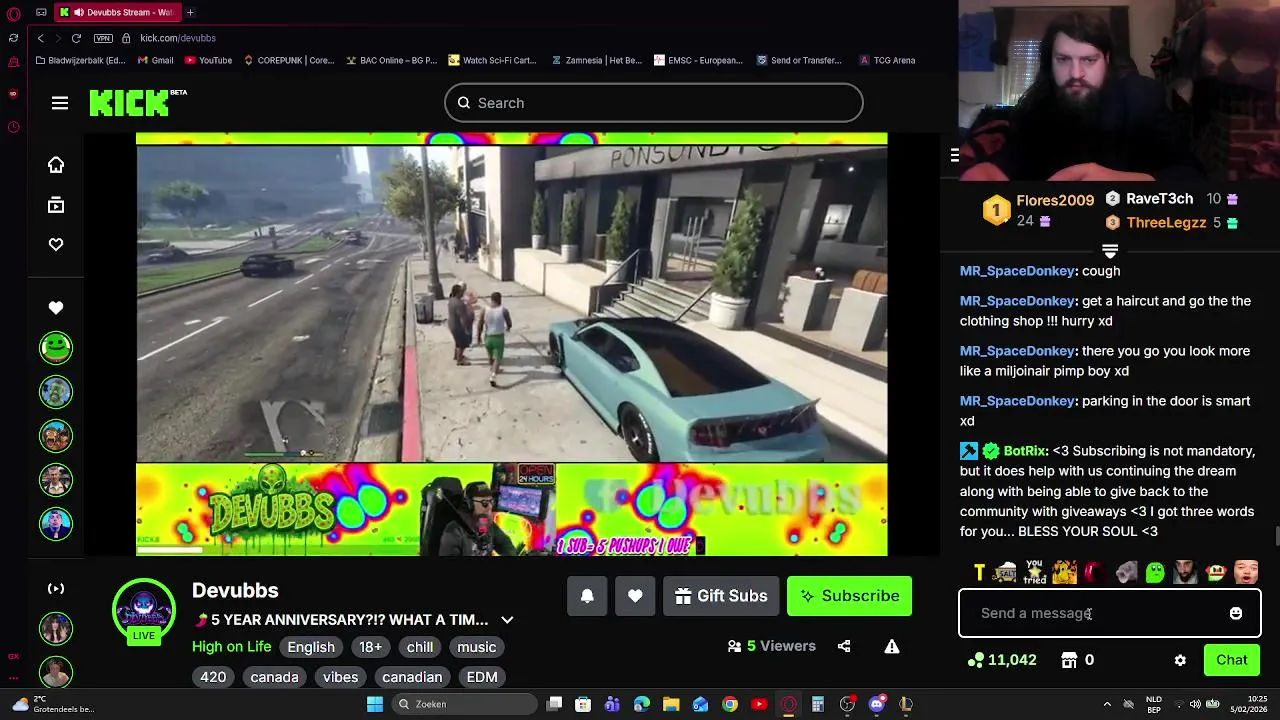Click the Send a message chat box
The width and height of the screenshot is (1280, 720).
[1110, 613]
